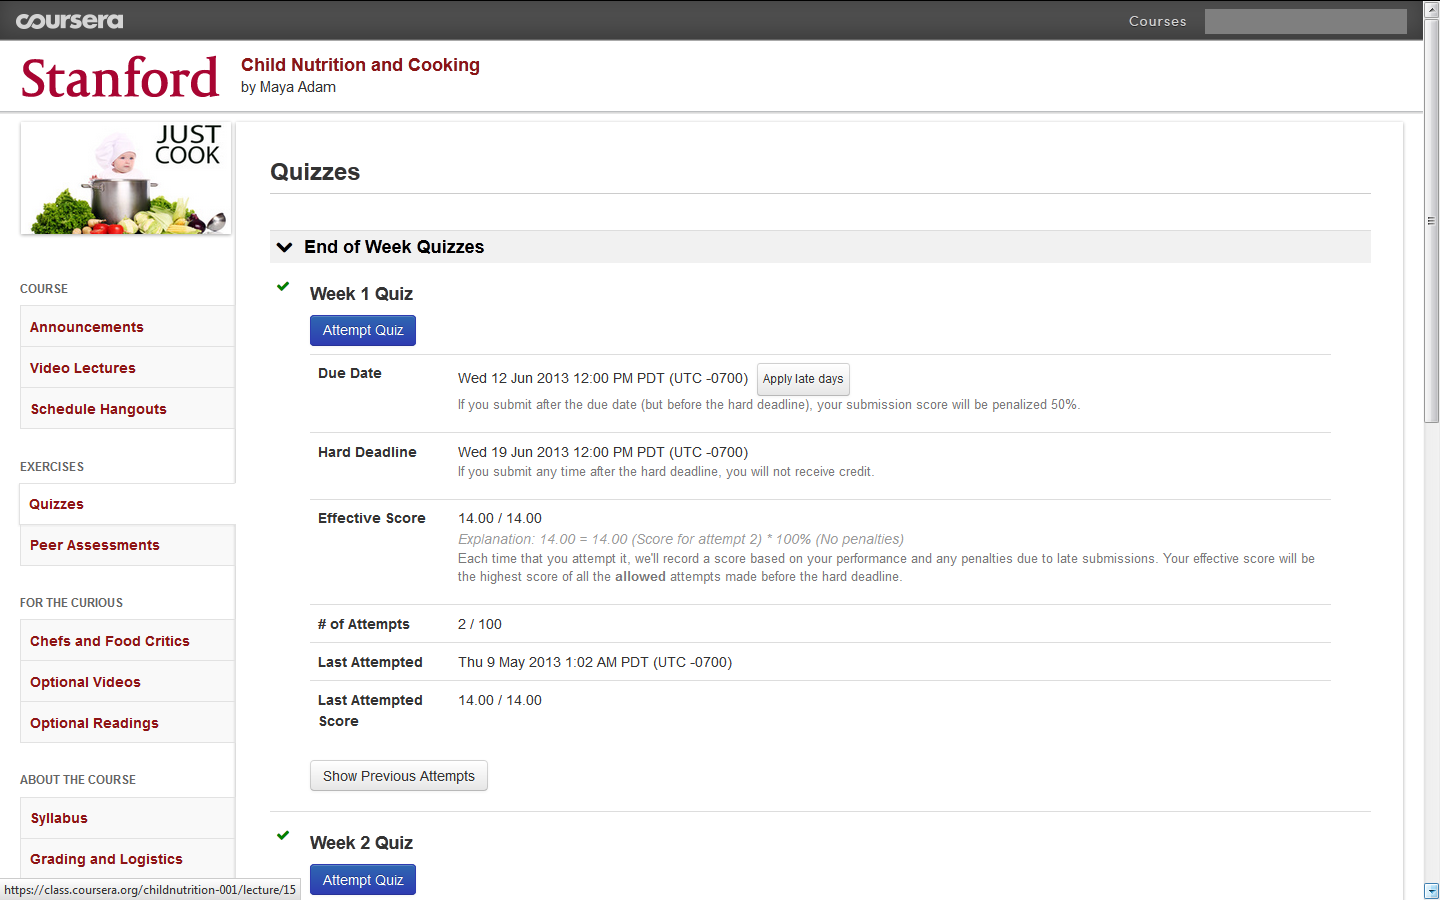Open Chefs and Food Critics page
The height and width of the screenshot is (900, 1440).
point(127,641)
